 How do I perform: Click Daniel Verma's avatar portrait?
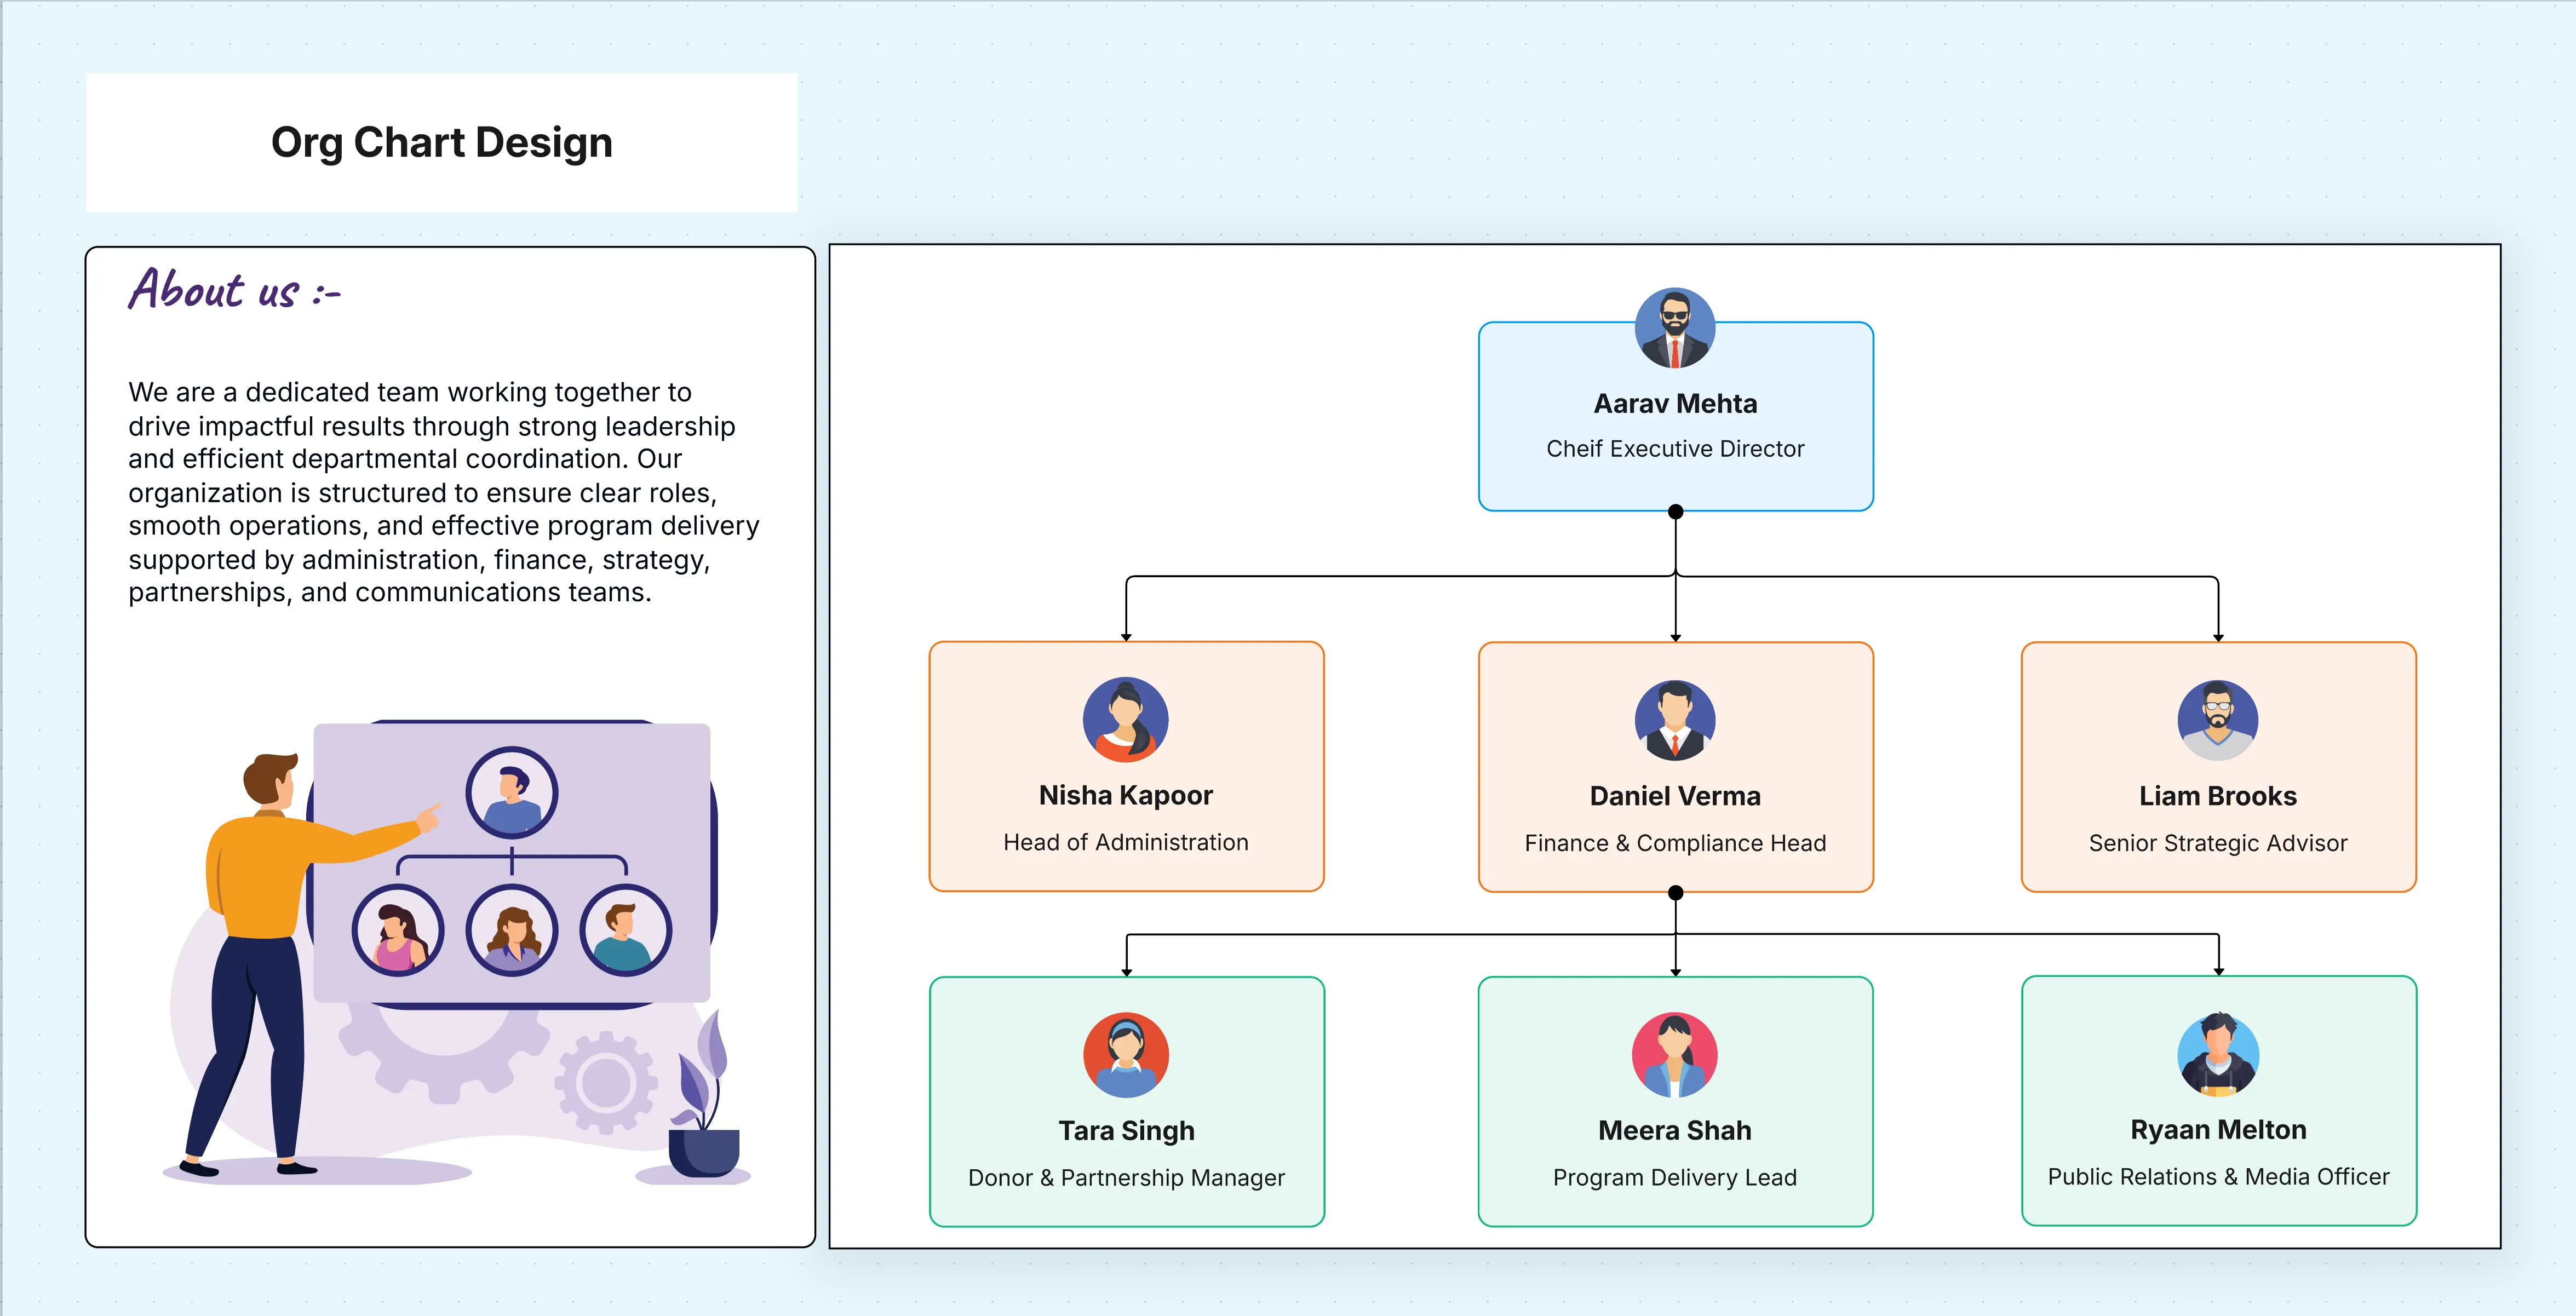point(1675,720)
